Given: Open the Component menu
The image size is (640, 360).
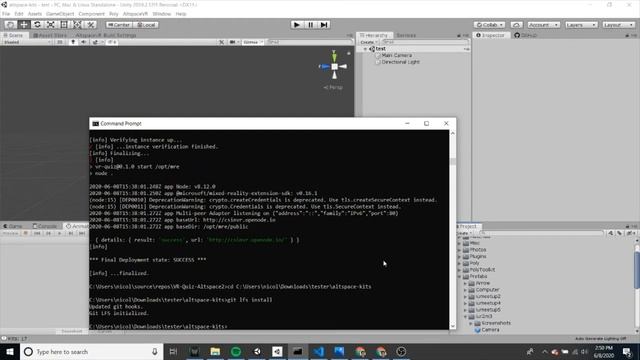Looking at the screenshot, I should (x=91, y=14).
